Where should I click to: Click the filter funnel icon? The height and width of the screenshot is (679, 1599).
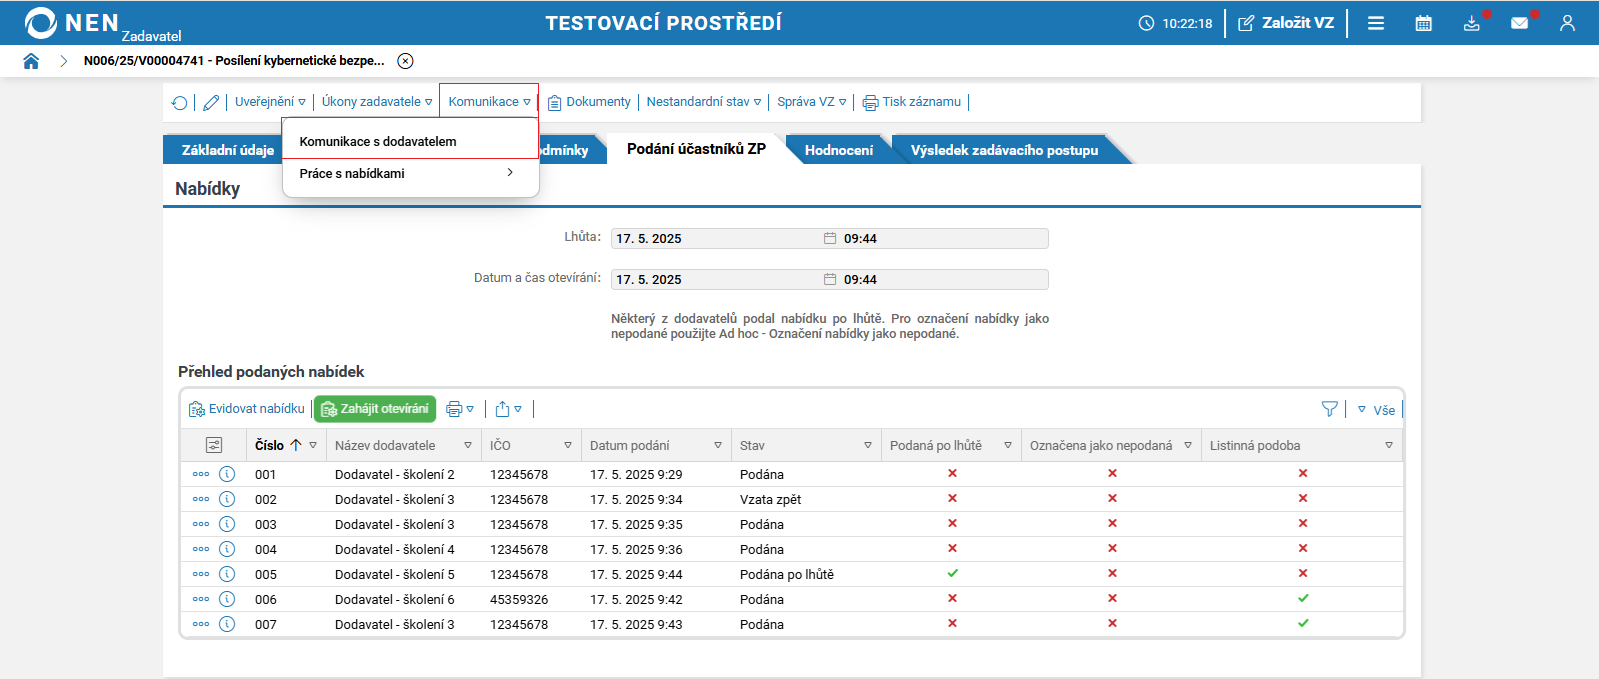pyautogui.click(x=1329, y=409)
